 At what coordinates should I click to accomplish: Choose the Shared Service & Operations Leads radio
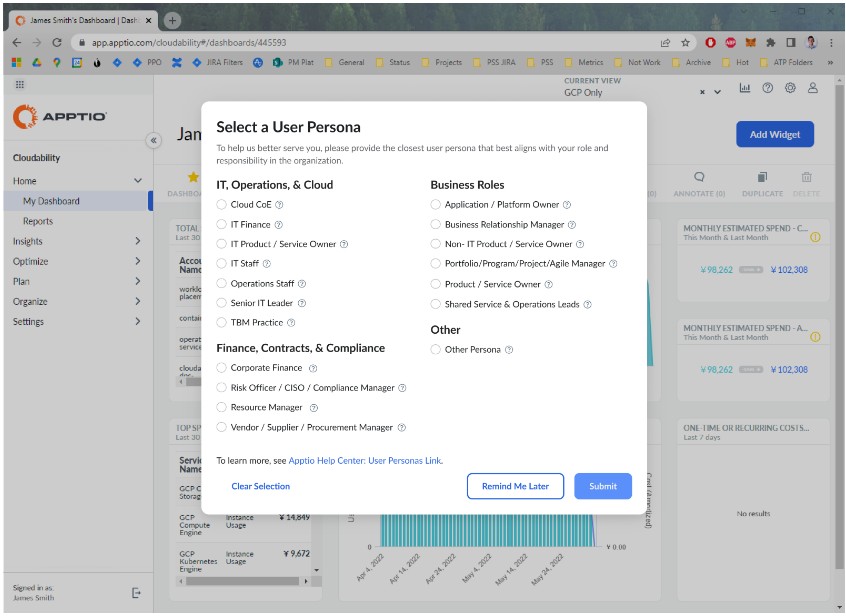point(435,305)
